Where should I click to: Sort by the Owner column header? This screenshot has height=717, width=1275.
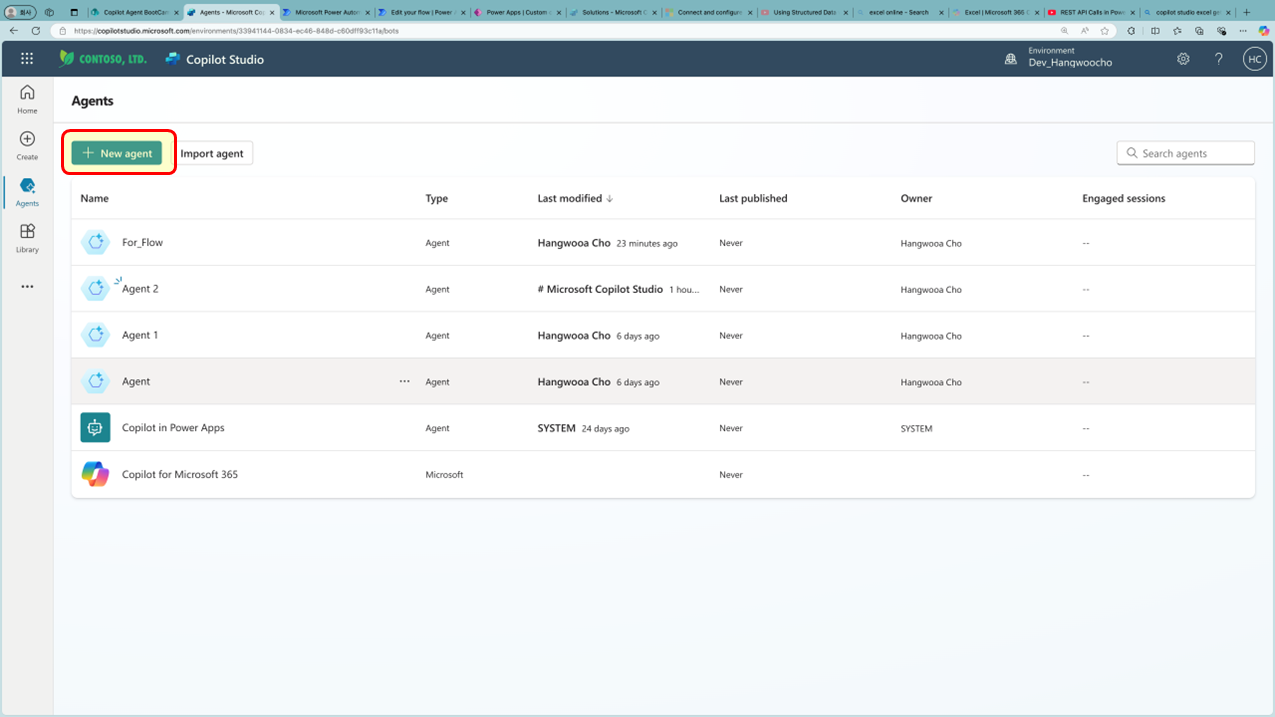coord(916,198)
